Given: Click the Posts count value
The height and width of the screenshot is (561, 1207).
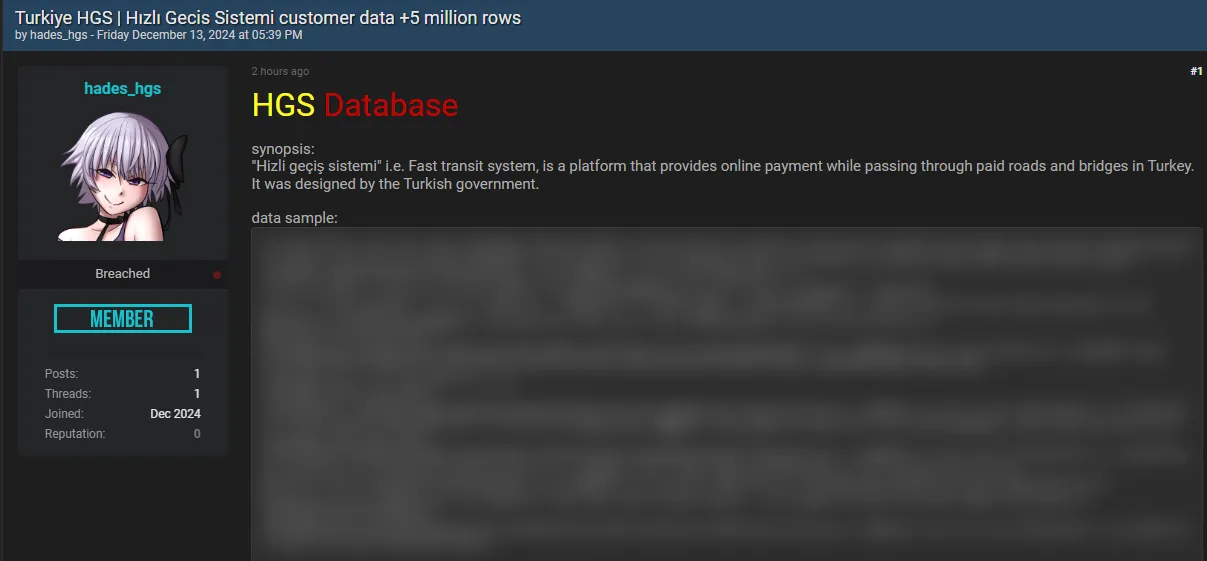Looking at the screenshot, I should coord(197,374).
